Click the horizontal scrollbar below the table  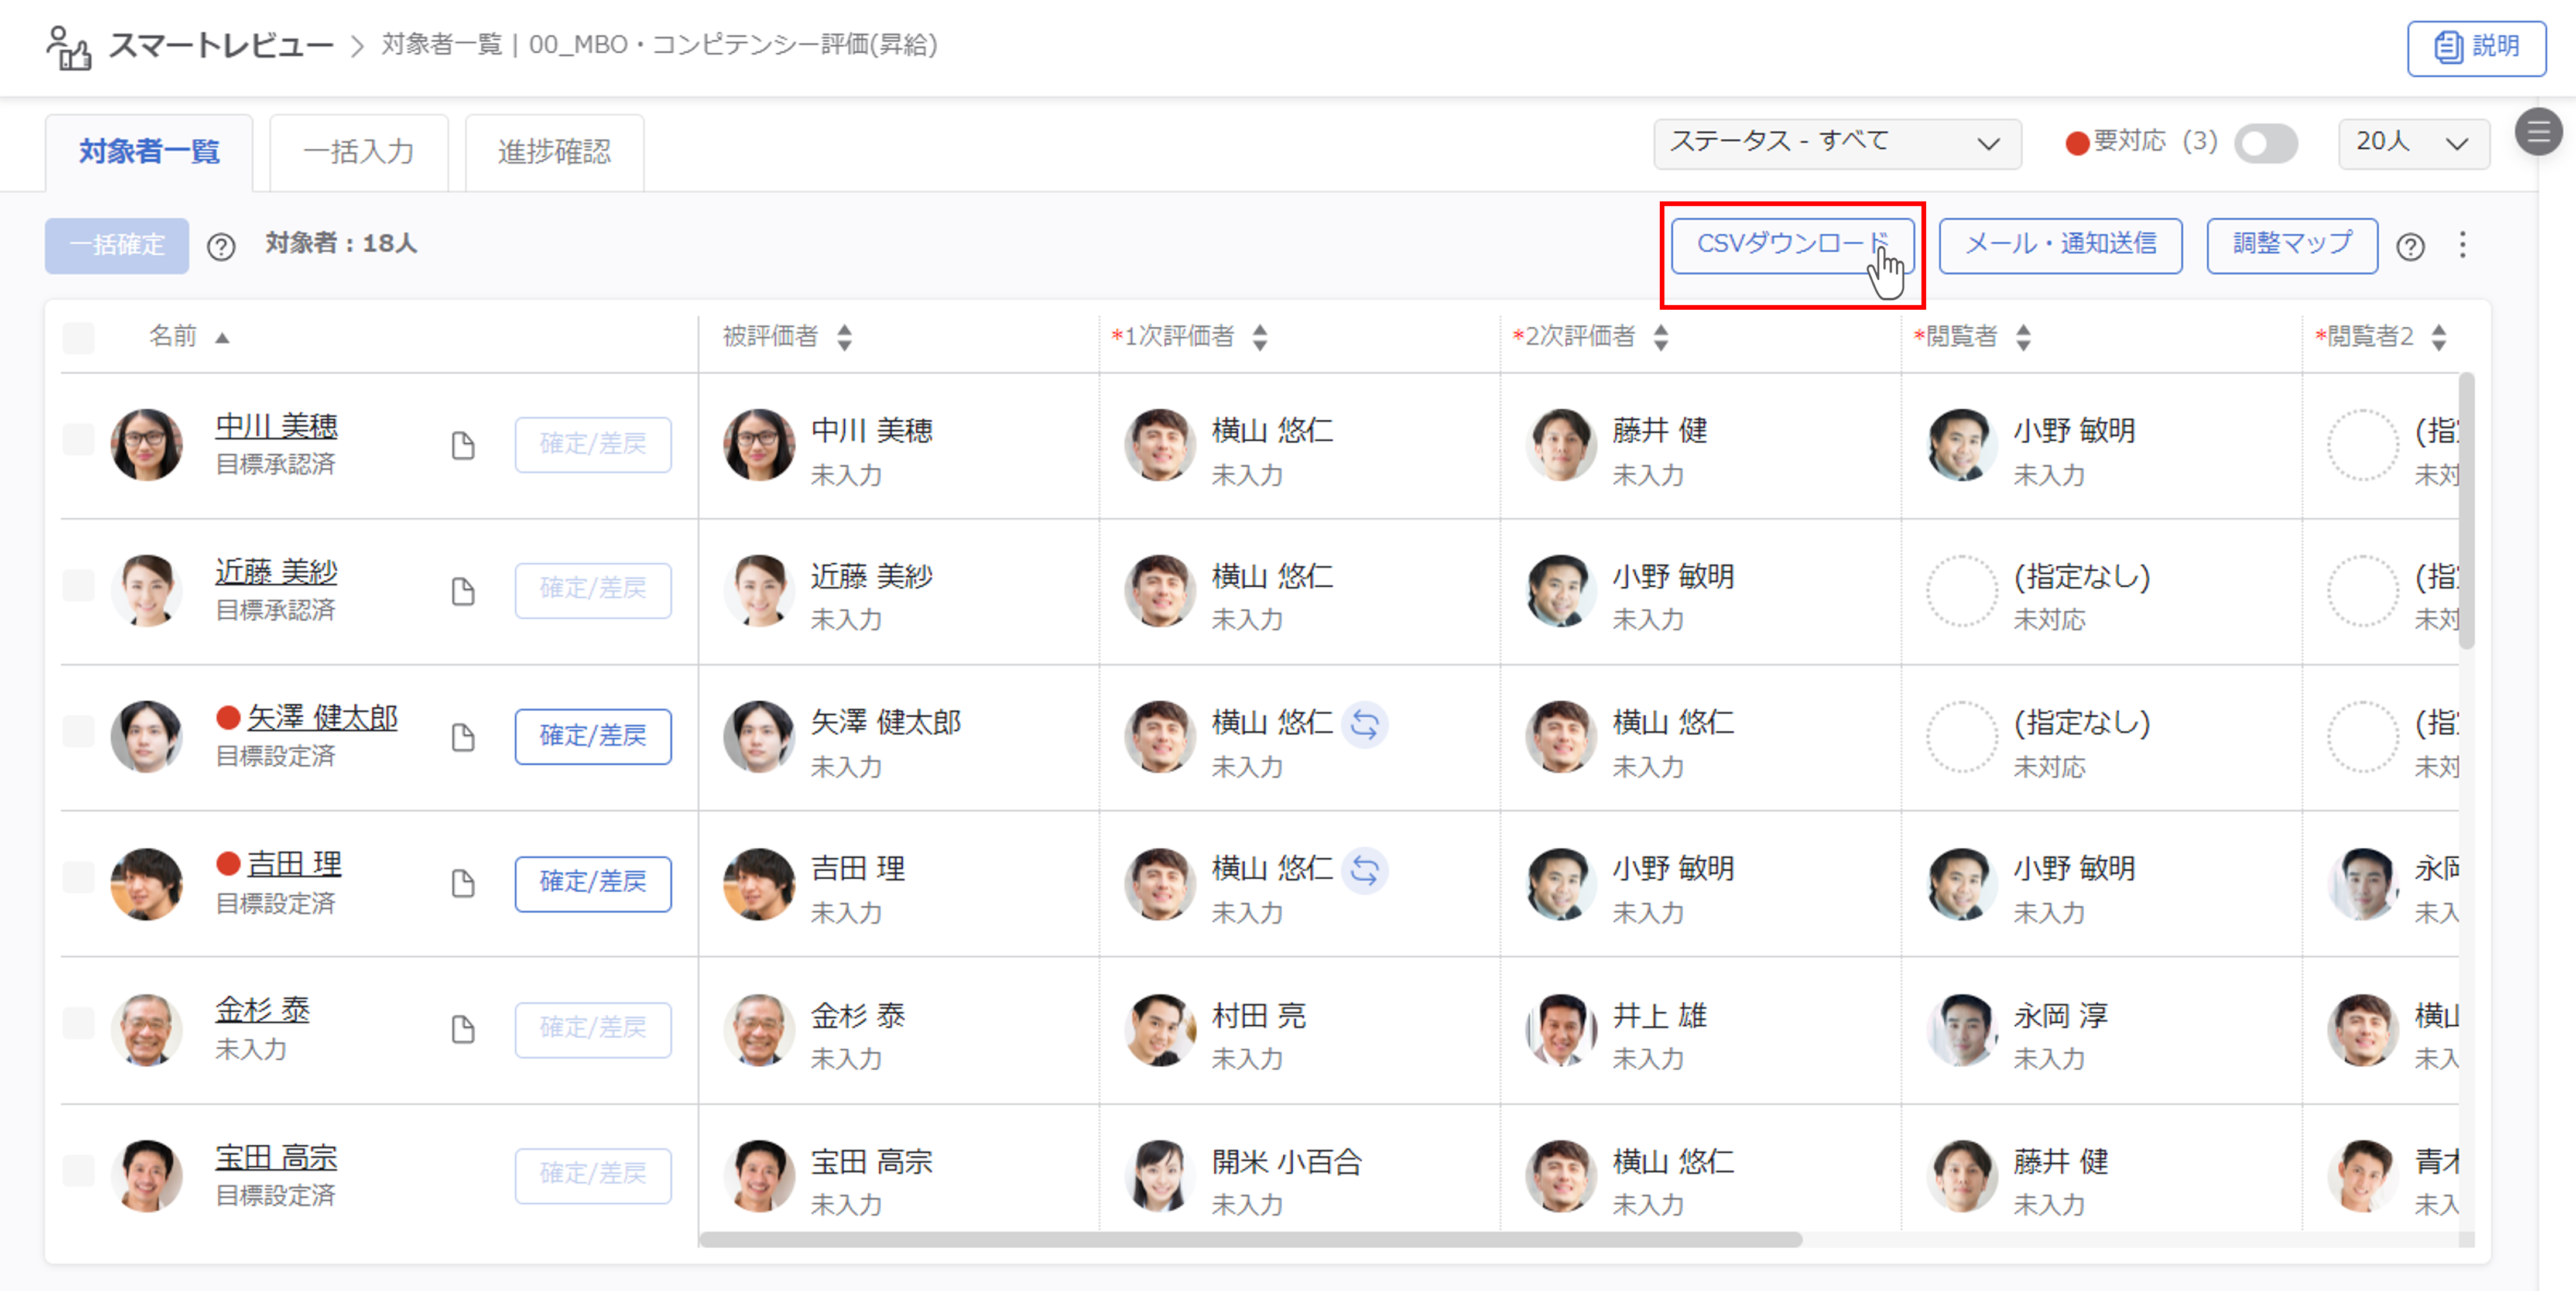tap(1250, 1240)
